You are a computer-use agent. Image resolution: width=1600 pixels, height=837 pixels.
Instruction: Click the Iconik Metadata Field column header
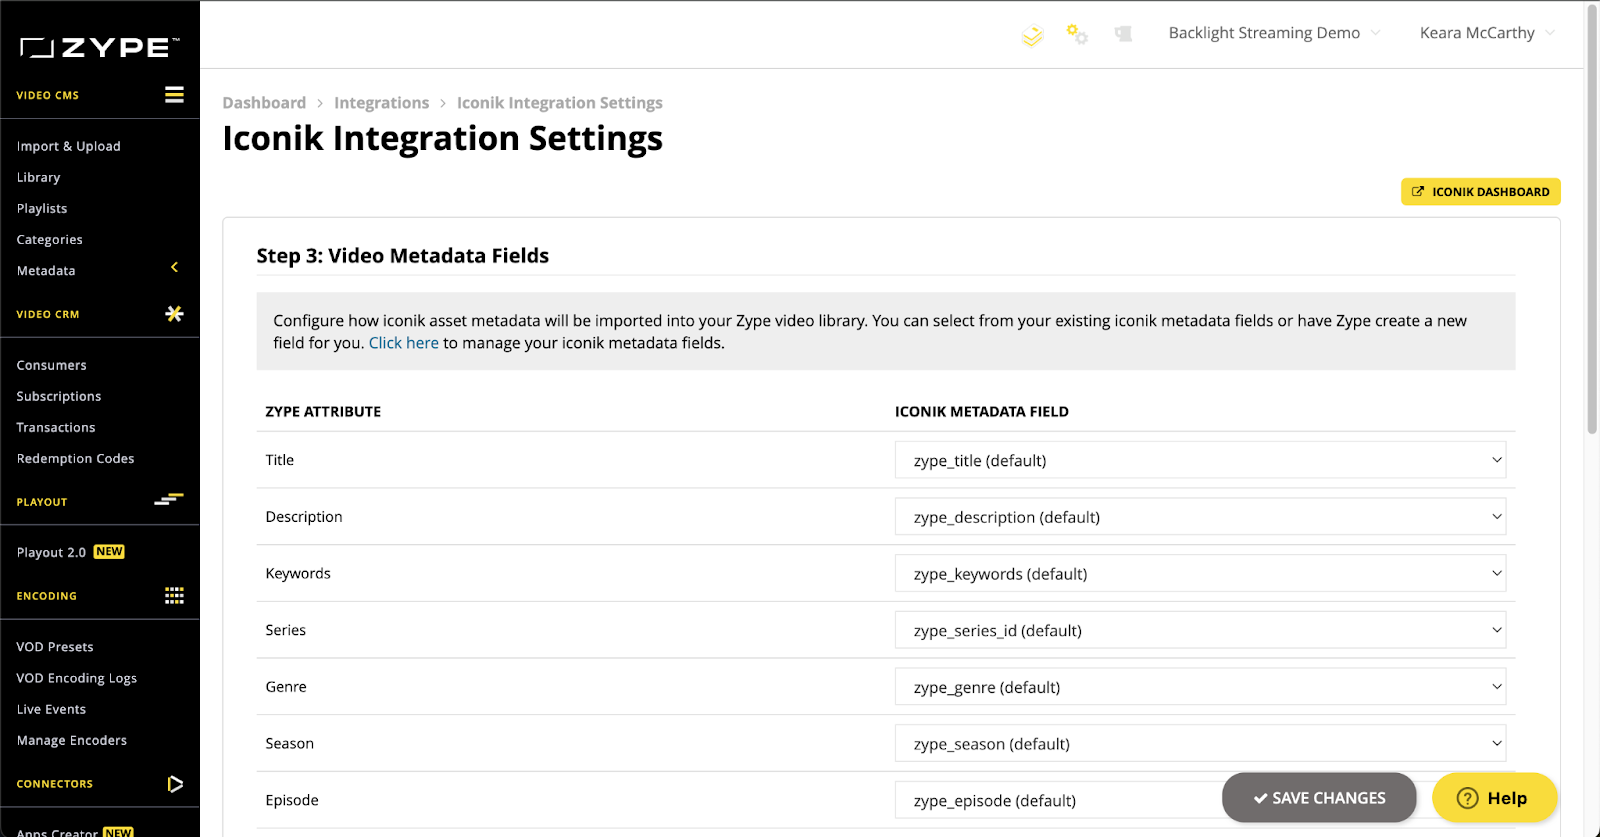pos(982,412)
